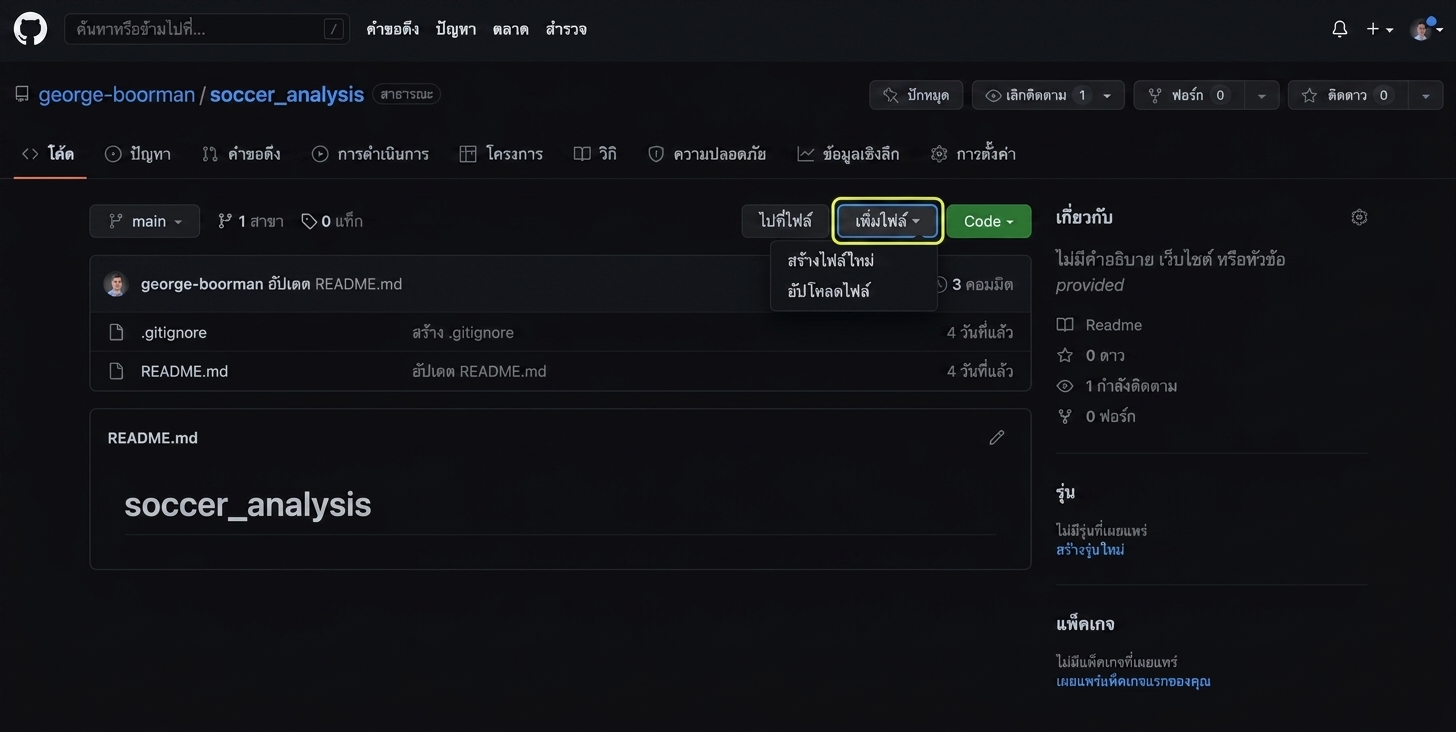The image size is (1456, 732).
Task: Click the ไปที่ไฟล์ button
Action: point(785,221)
